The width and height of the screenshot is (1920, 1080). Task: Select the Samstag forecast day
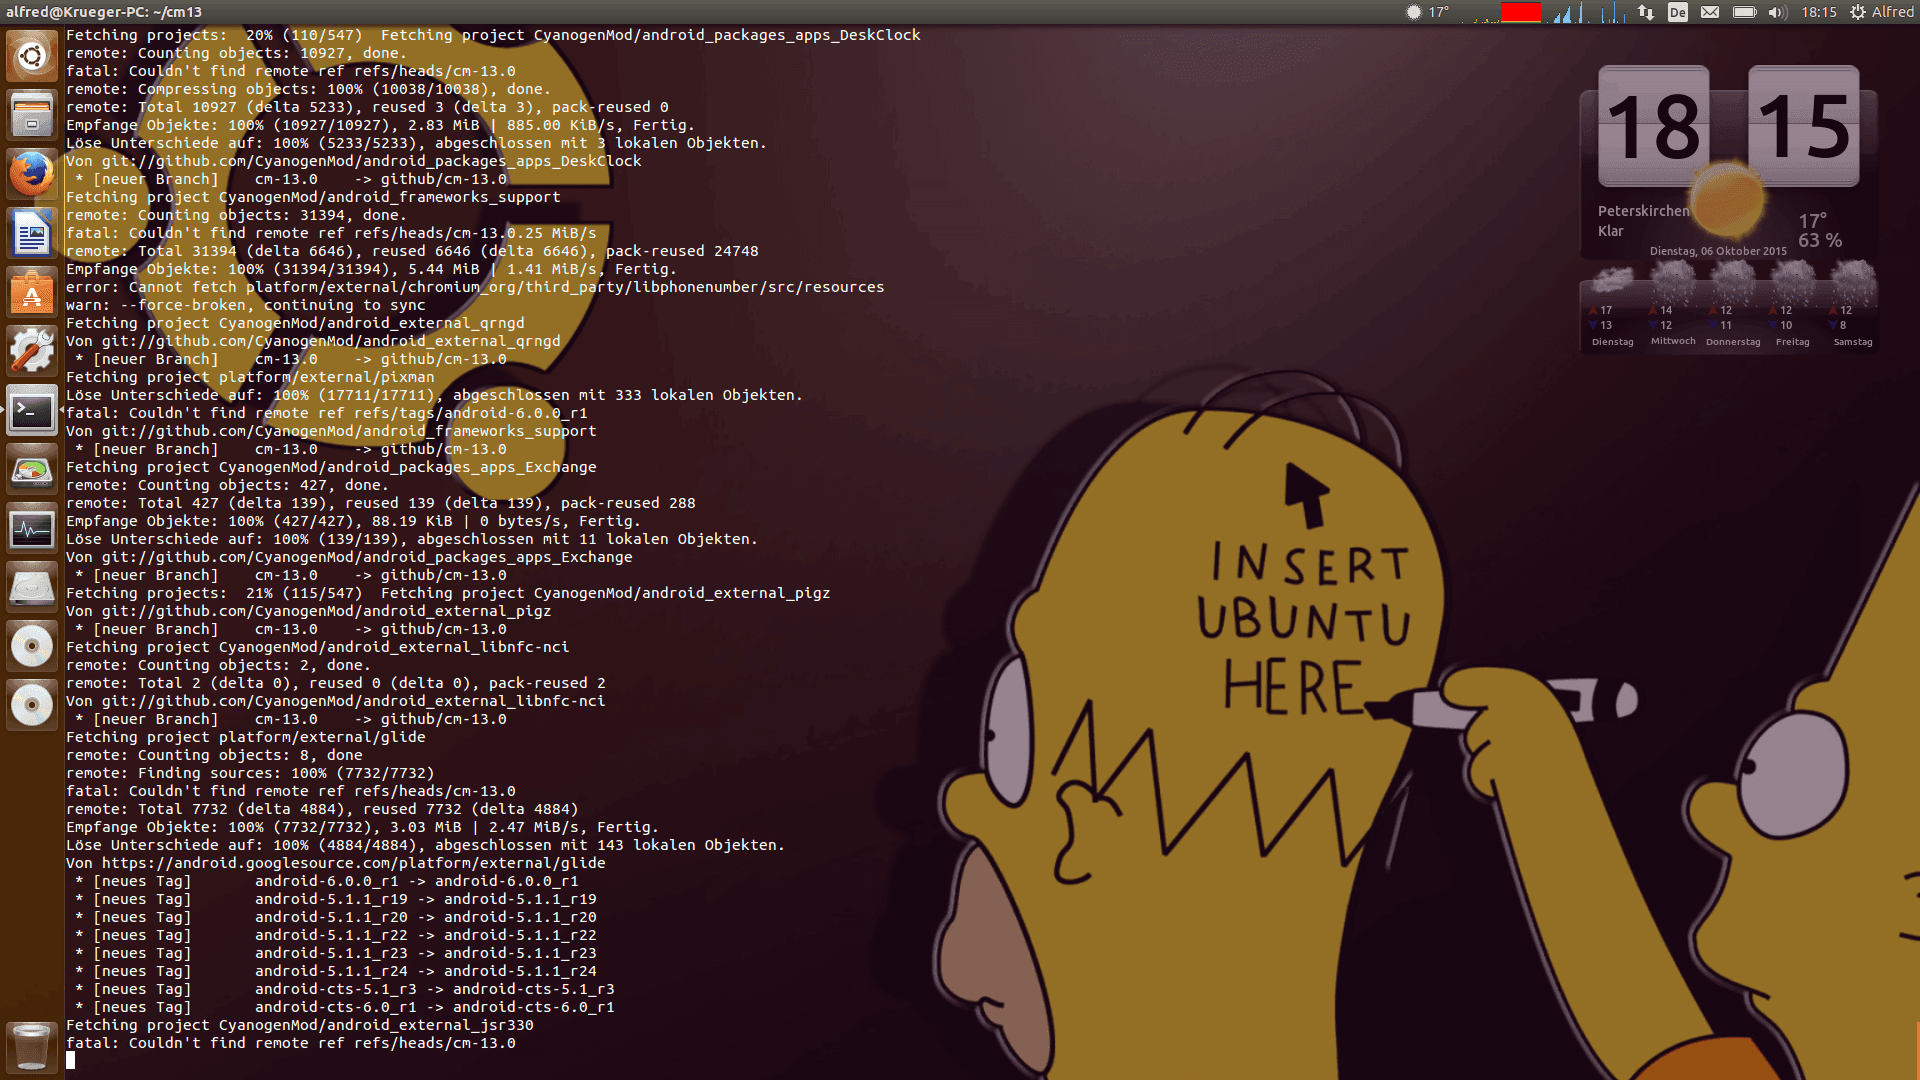[x=1853, y=305]
